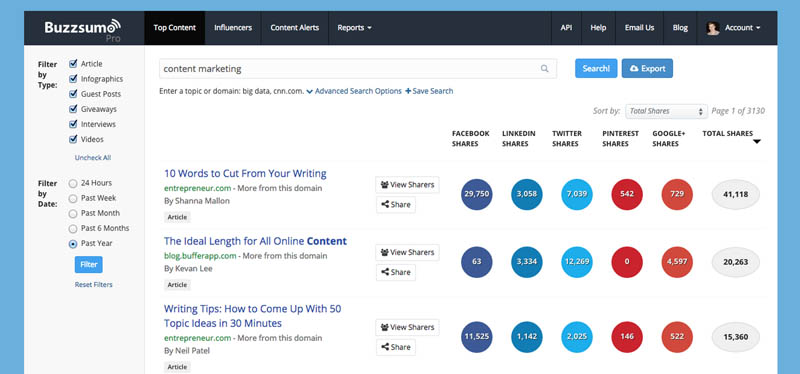Click the Google+ shares circle showing 4,597

(x=677, y=262)
